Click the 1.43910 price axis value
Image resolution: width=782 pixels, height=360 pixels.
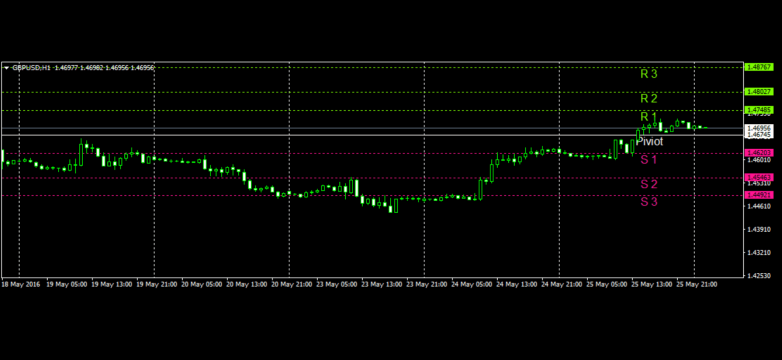coord(758,229)
